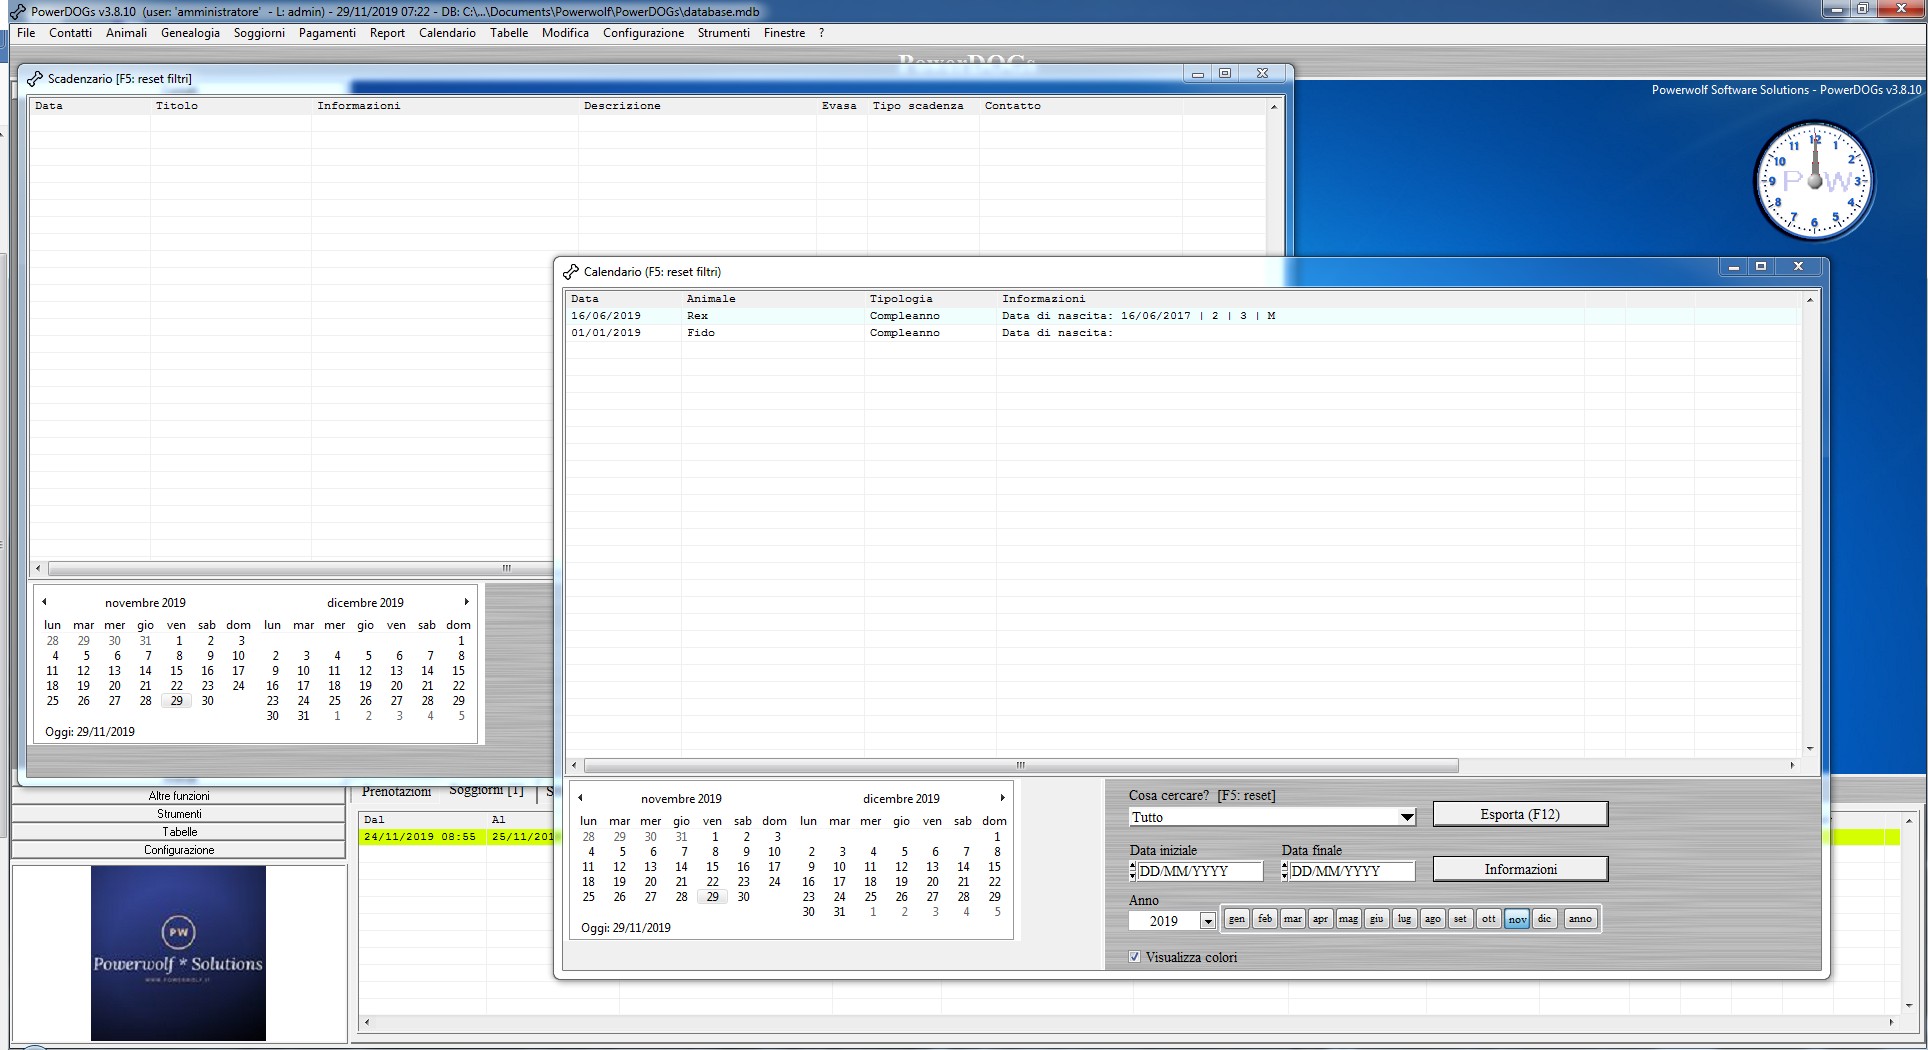Select the lug month toggle button
1928x1050 pixels.
click(1405, 919)
